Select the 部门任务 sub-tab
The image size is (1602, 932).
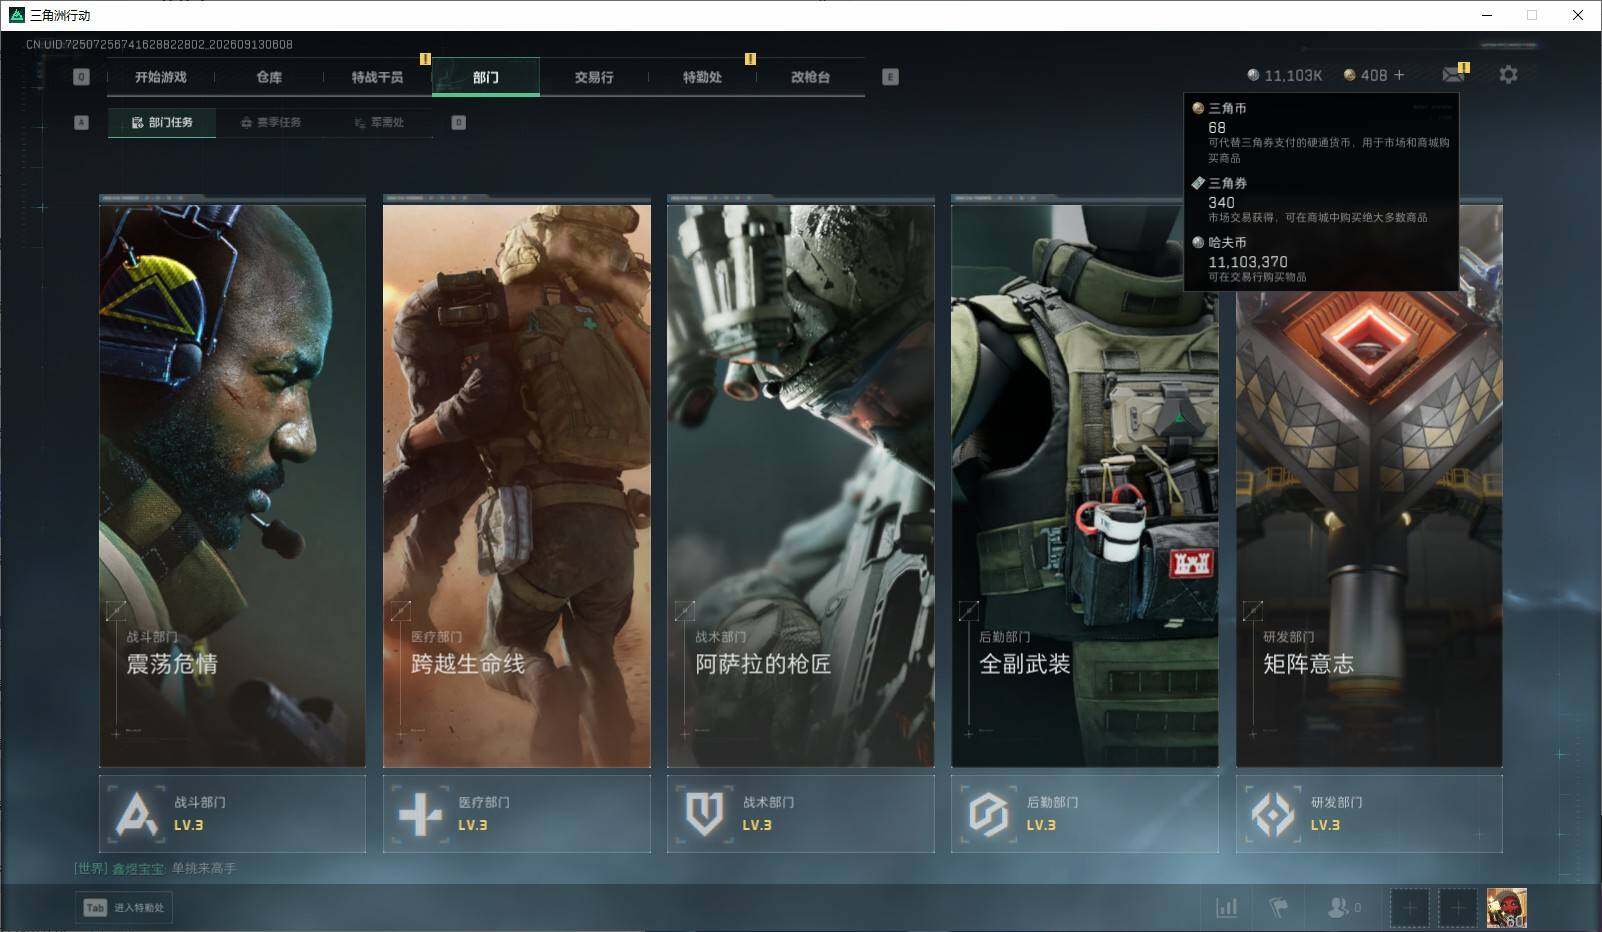coord(162,122)
